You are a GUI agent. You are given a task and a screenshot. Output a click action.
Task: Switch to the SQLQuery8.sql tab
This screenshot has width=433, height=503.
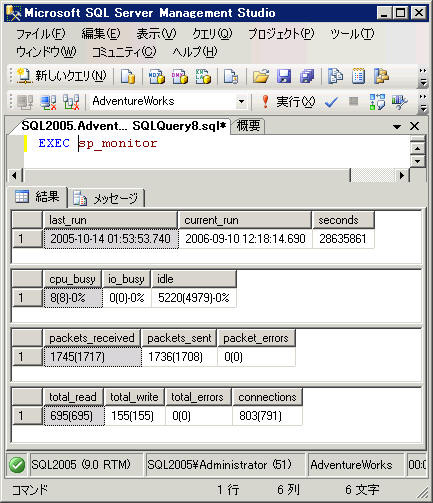click(123, 126)
